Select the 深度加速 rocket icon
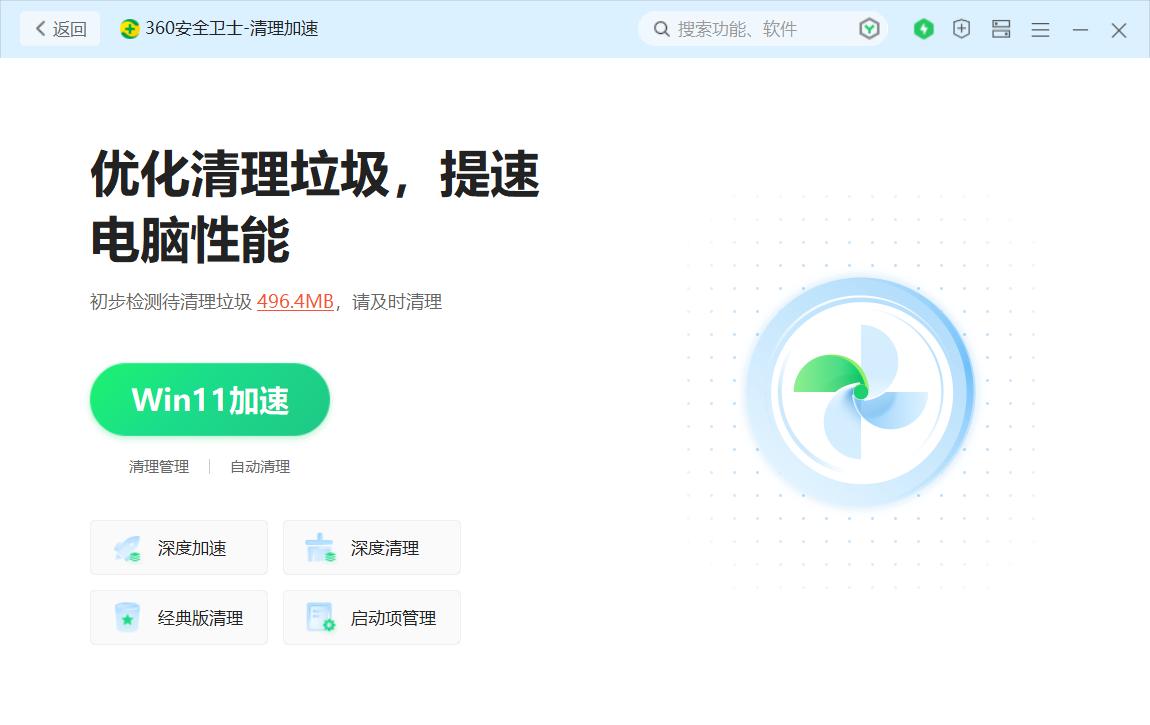The image size is (1150, 725). click(125, 547)
